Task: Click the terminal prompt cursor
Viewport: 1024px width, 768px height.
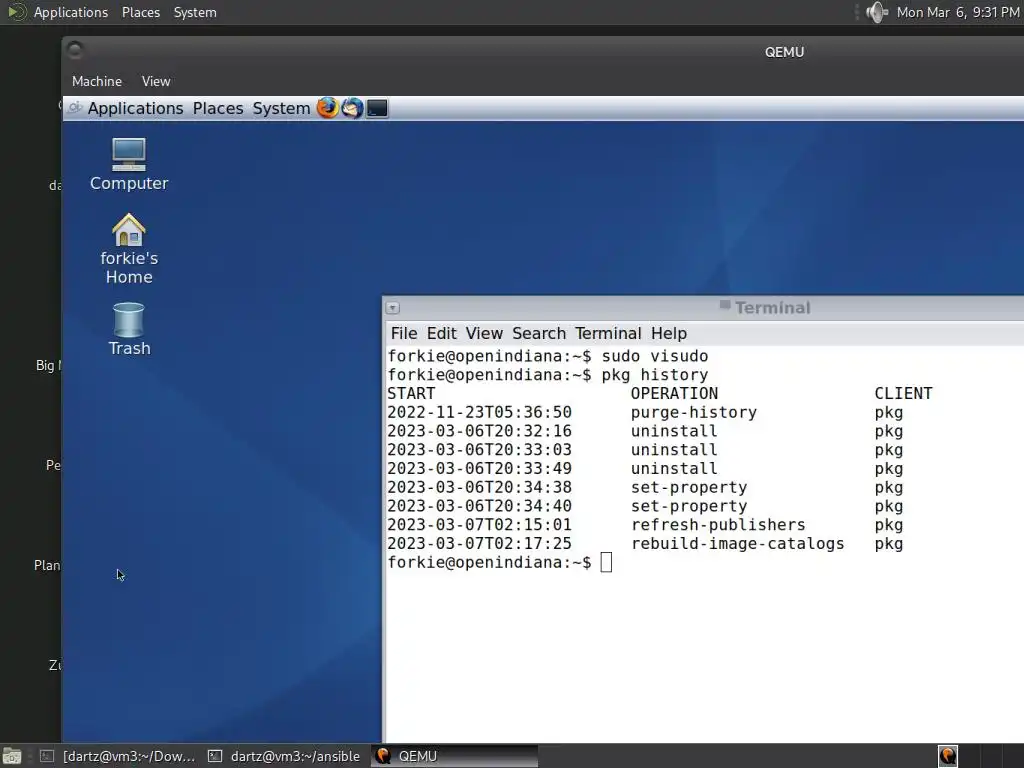Action: [606, 562]
